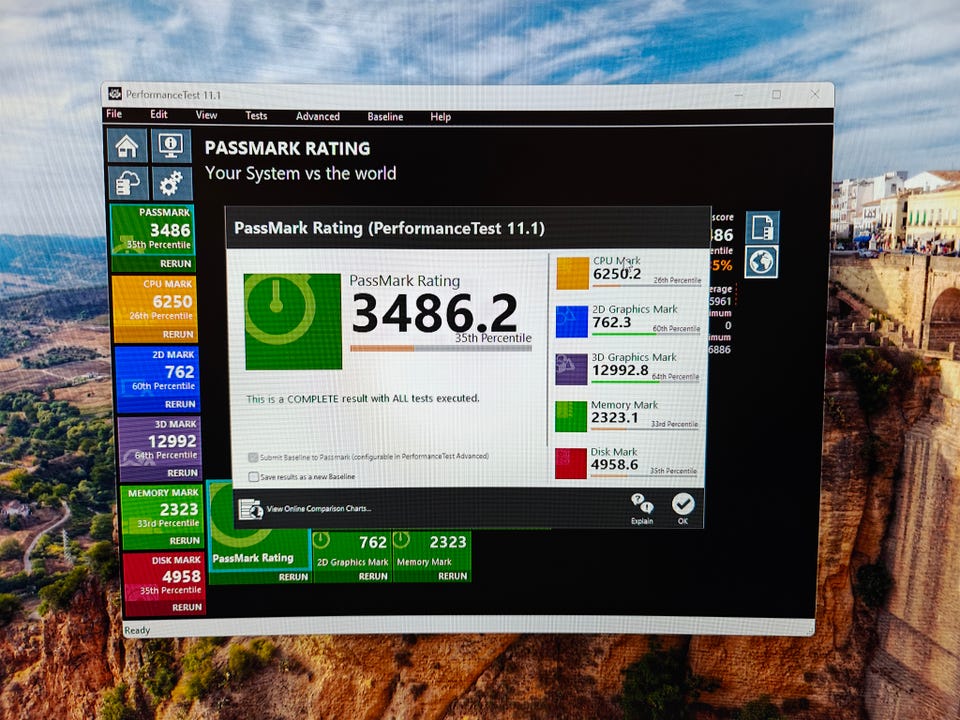Open the Tests menu

(x=256, y=116)
